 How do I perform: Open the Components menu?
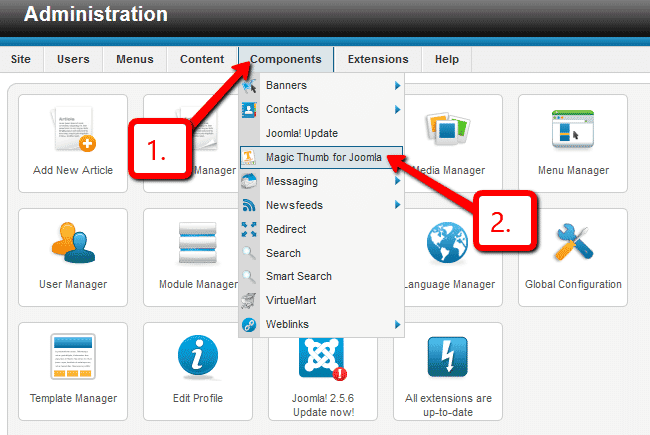coord(286,59)
